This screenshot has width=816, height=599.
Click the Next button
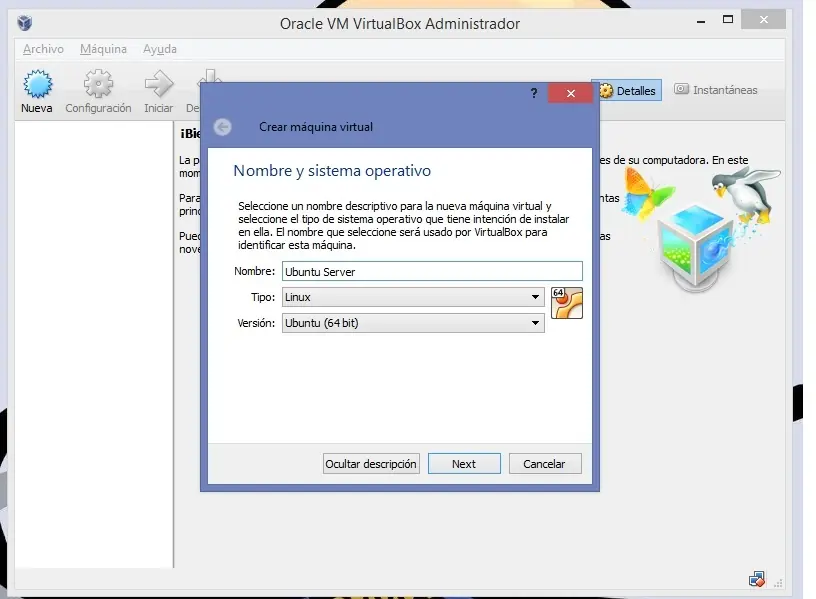(464, 464)
